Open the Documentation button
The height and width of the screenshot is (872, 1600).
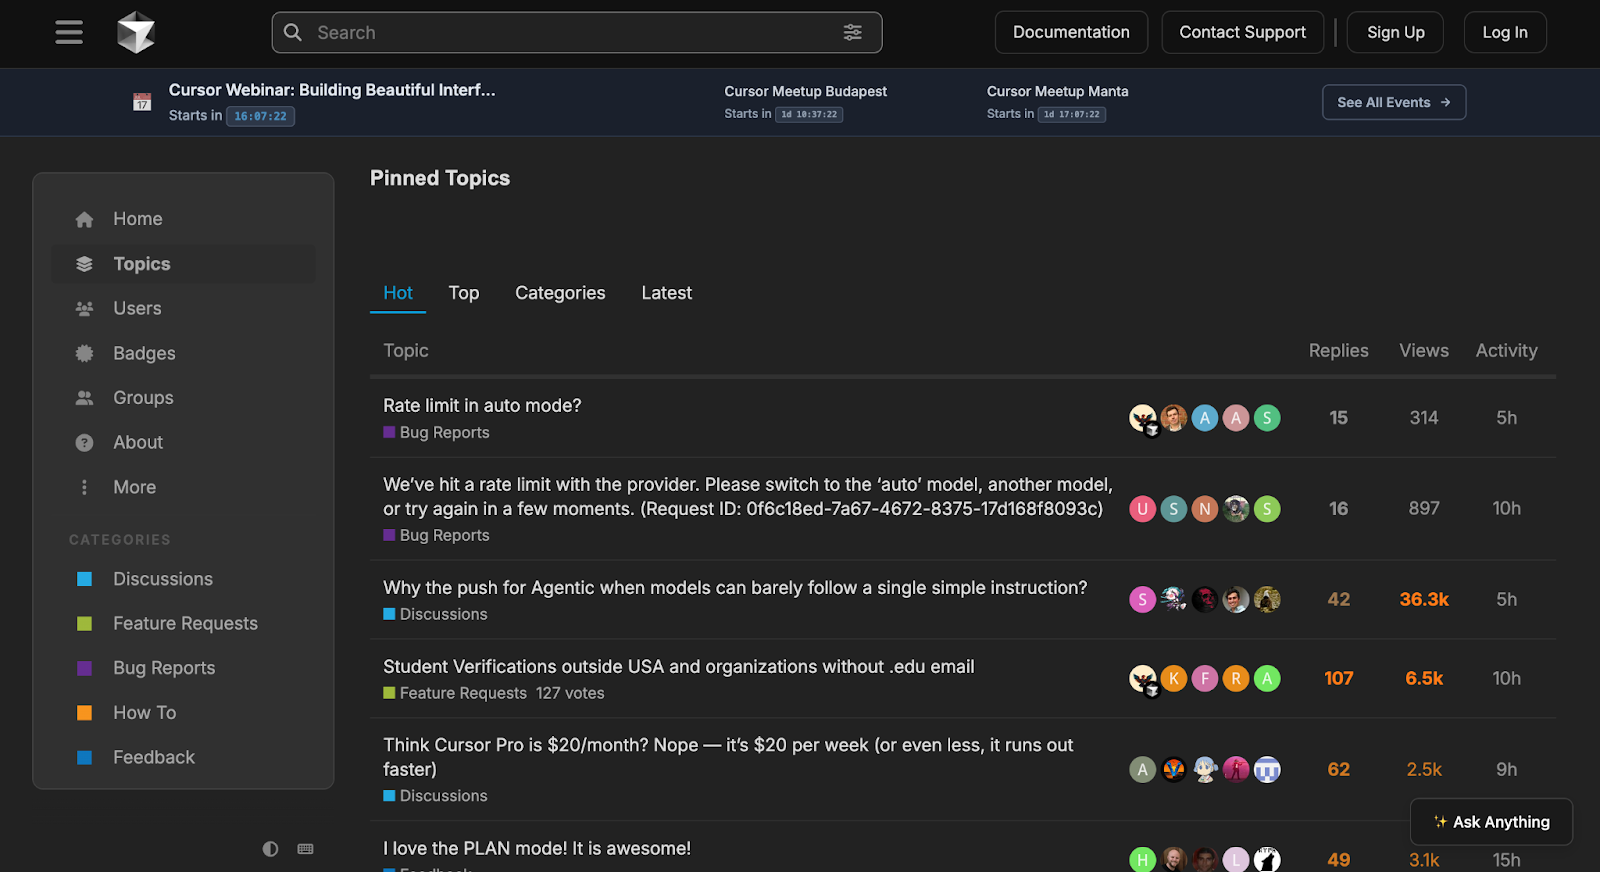(x=1071, y=32)
